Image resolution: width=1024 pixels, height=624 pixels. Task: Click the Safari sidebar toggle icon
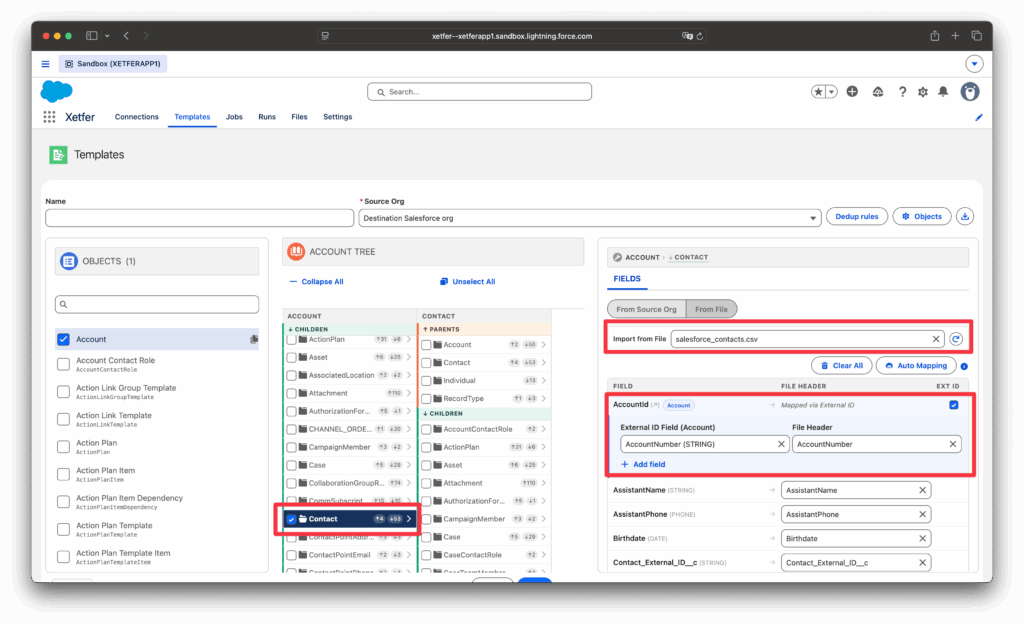pyautogui.click(x=91, y=36)
